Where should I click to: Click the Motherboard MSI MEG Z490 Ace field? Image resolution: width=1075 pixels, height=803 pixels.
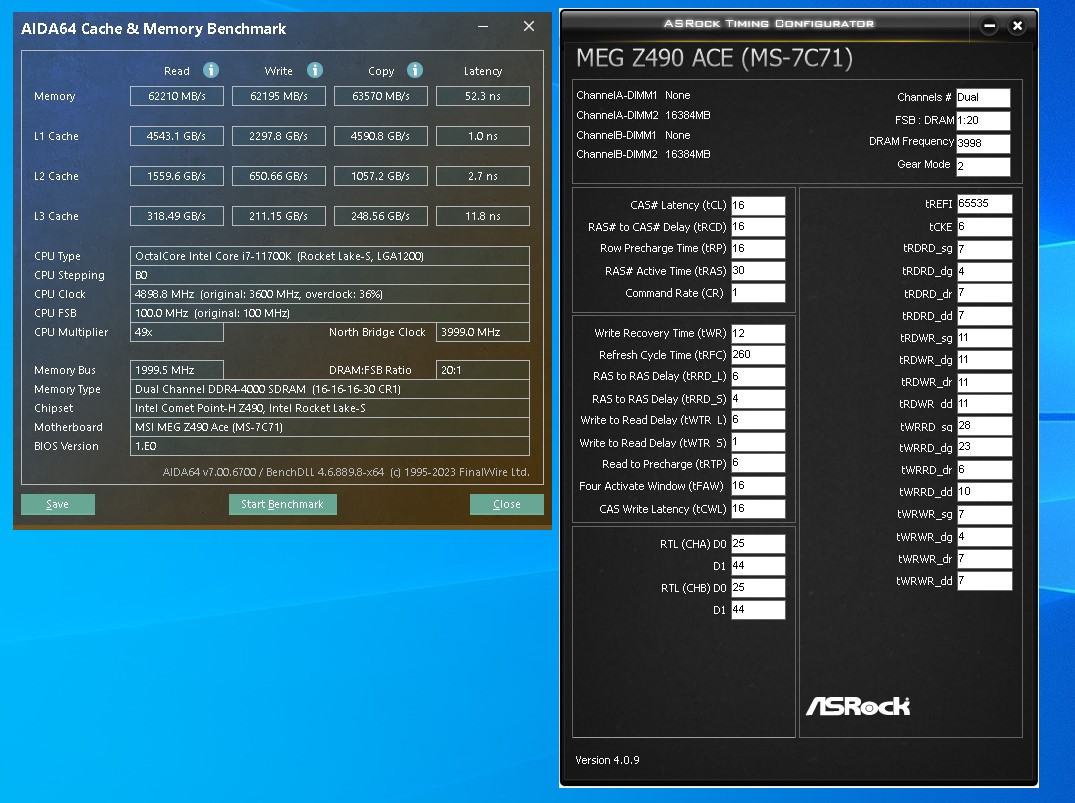(x=330, y=427)
